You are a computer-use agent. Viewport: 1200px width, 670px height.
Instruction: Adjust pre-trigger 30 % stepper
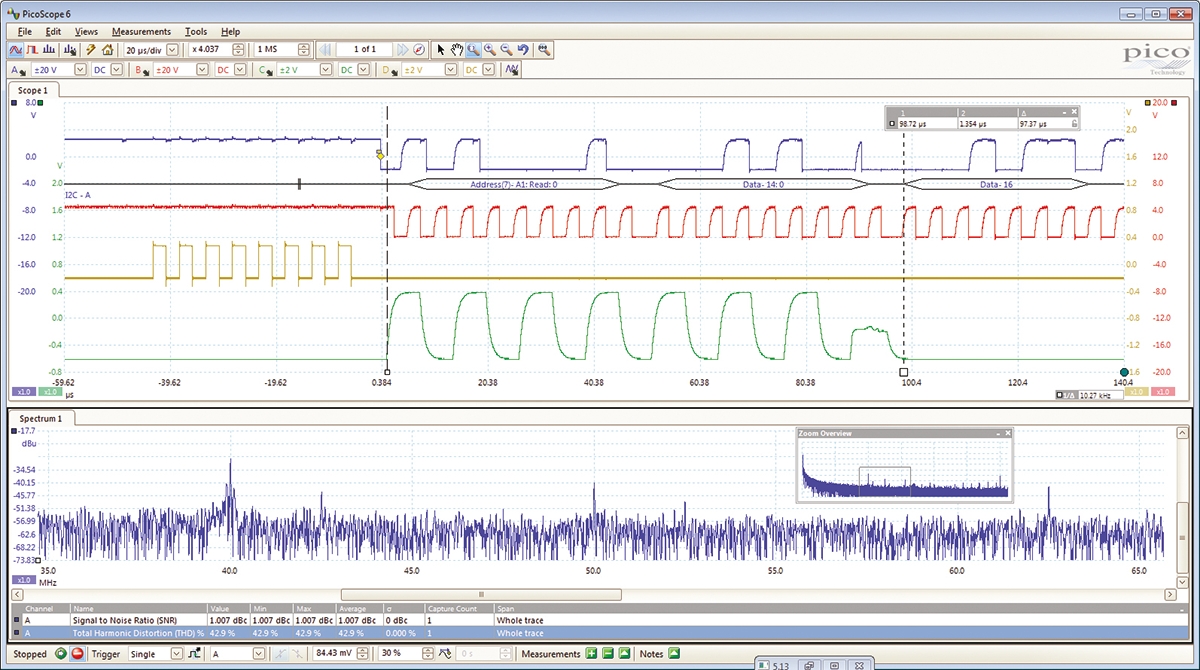tap(429, 654)
